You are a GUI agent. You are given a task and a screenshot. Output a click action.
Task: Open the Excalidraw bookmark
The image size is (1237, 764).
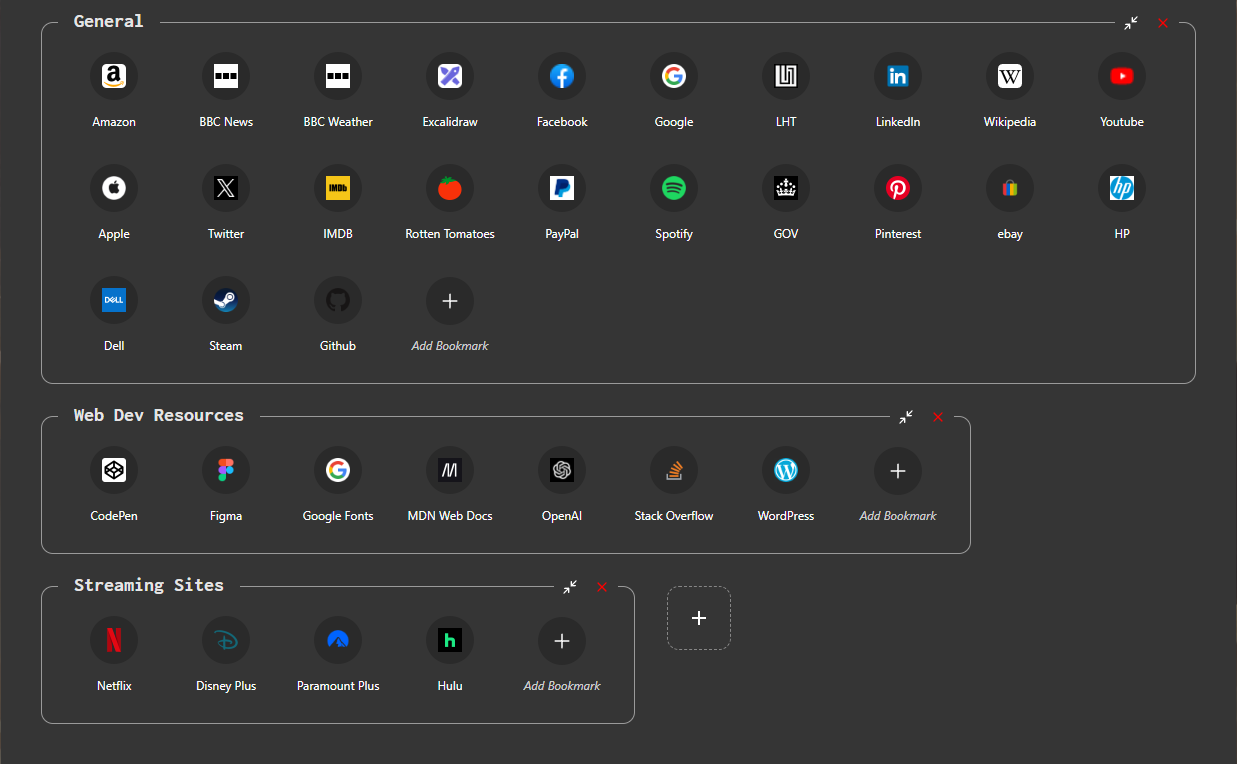click(x=450, y=75)
